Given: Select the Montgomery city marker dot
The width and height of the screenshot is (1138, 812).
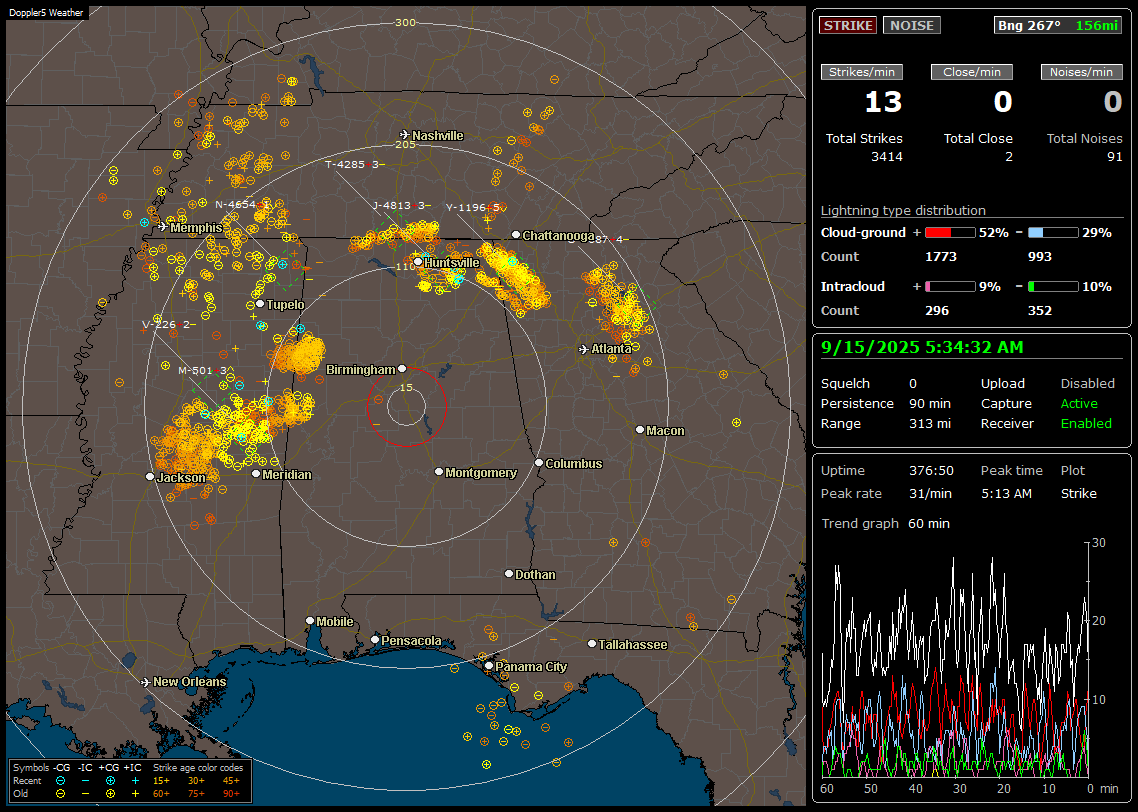Looking at the screenshot, I should coord(439,472).
